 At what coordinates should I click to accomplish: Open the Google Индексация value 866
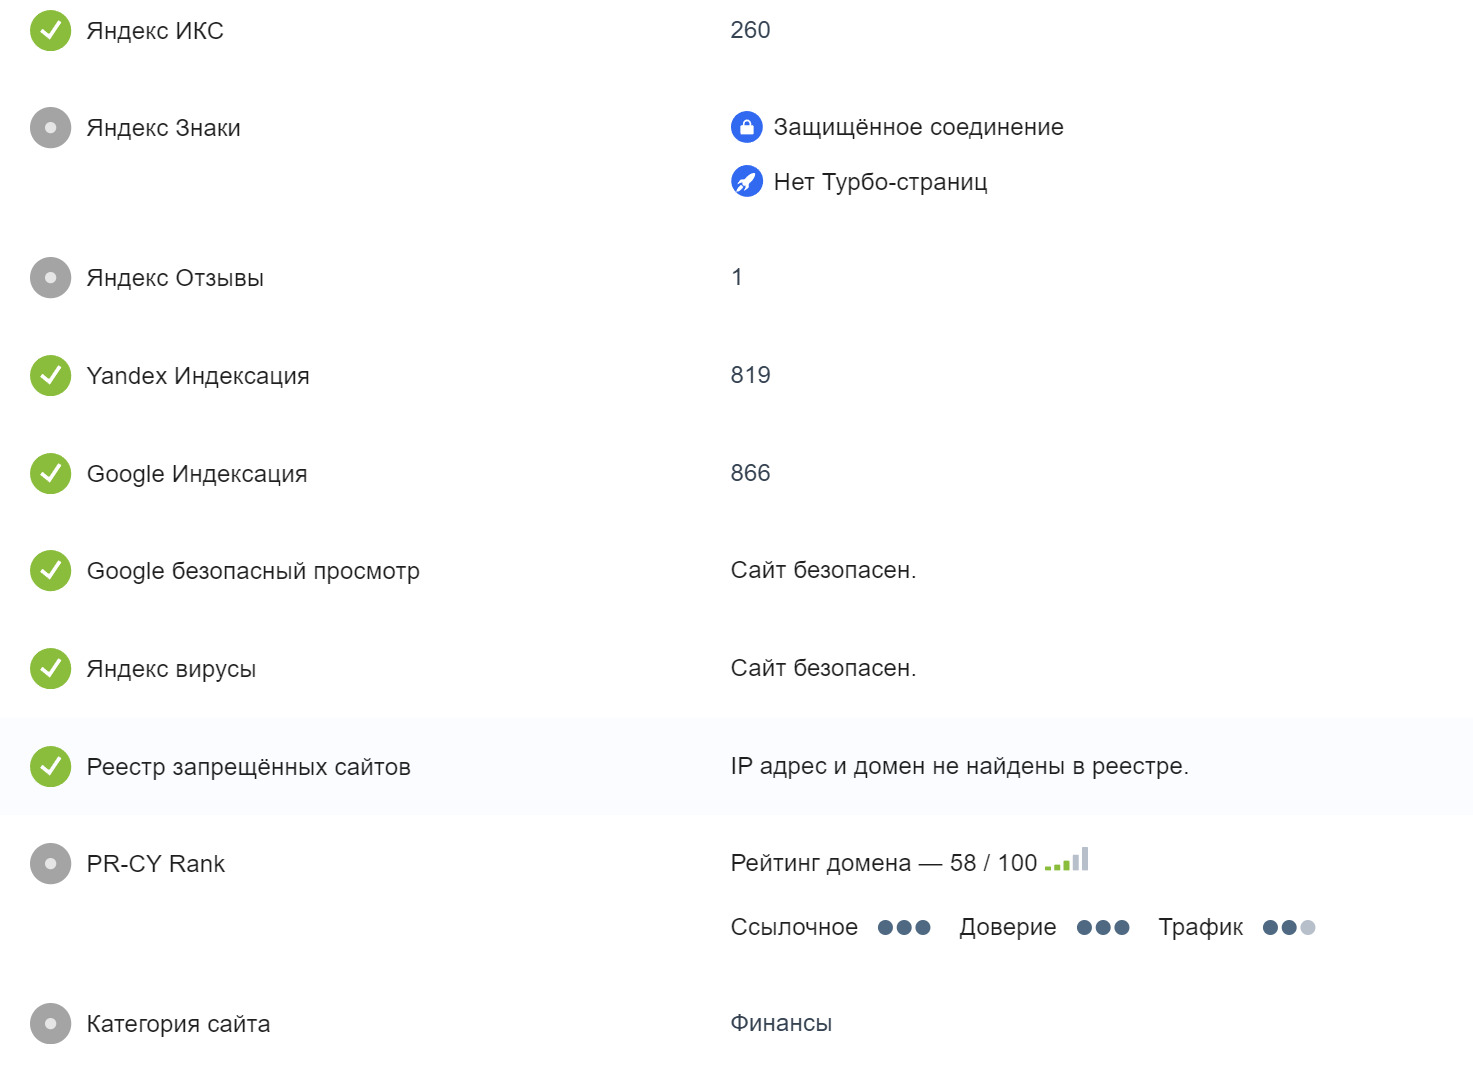[x=750, y=473]
